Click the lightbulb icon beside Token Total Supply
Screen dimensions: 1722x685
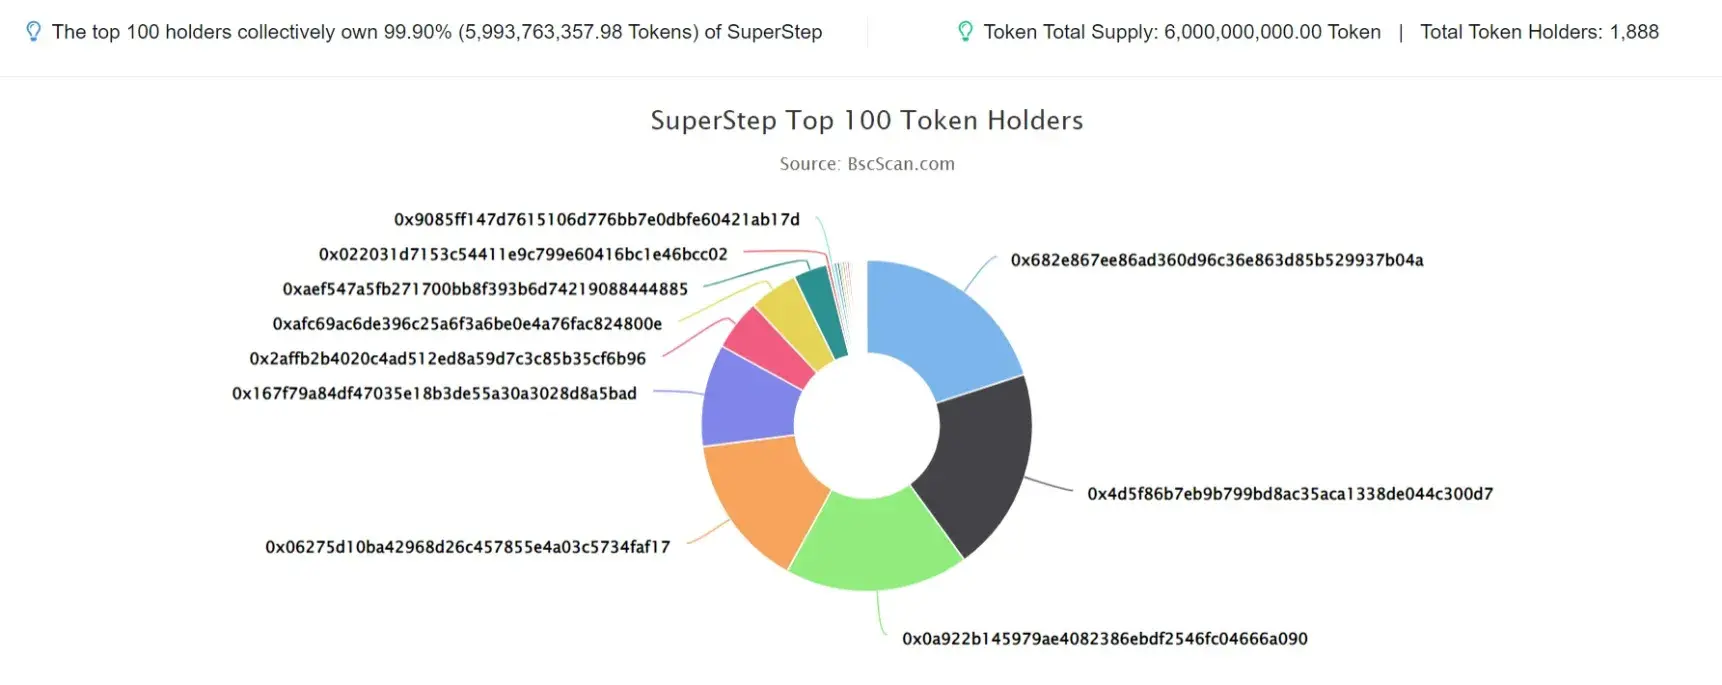point(965,32)
